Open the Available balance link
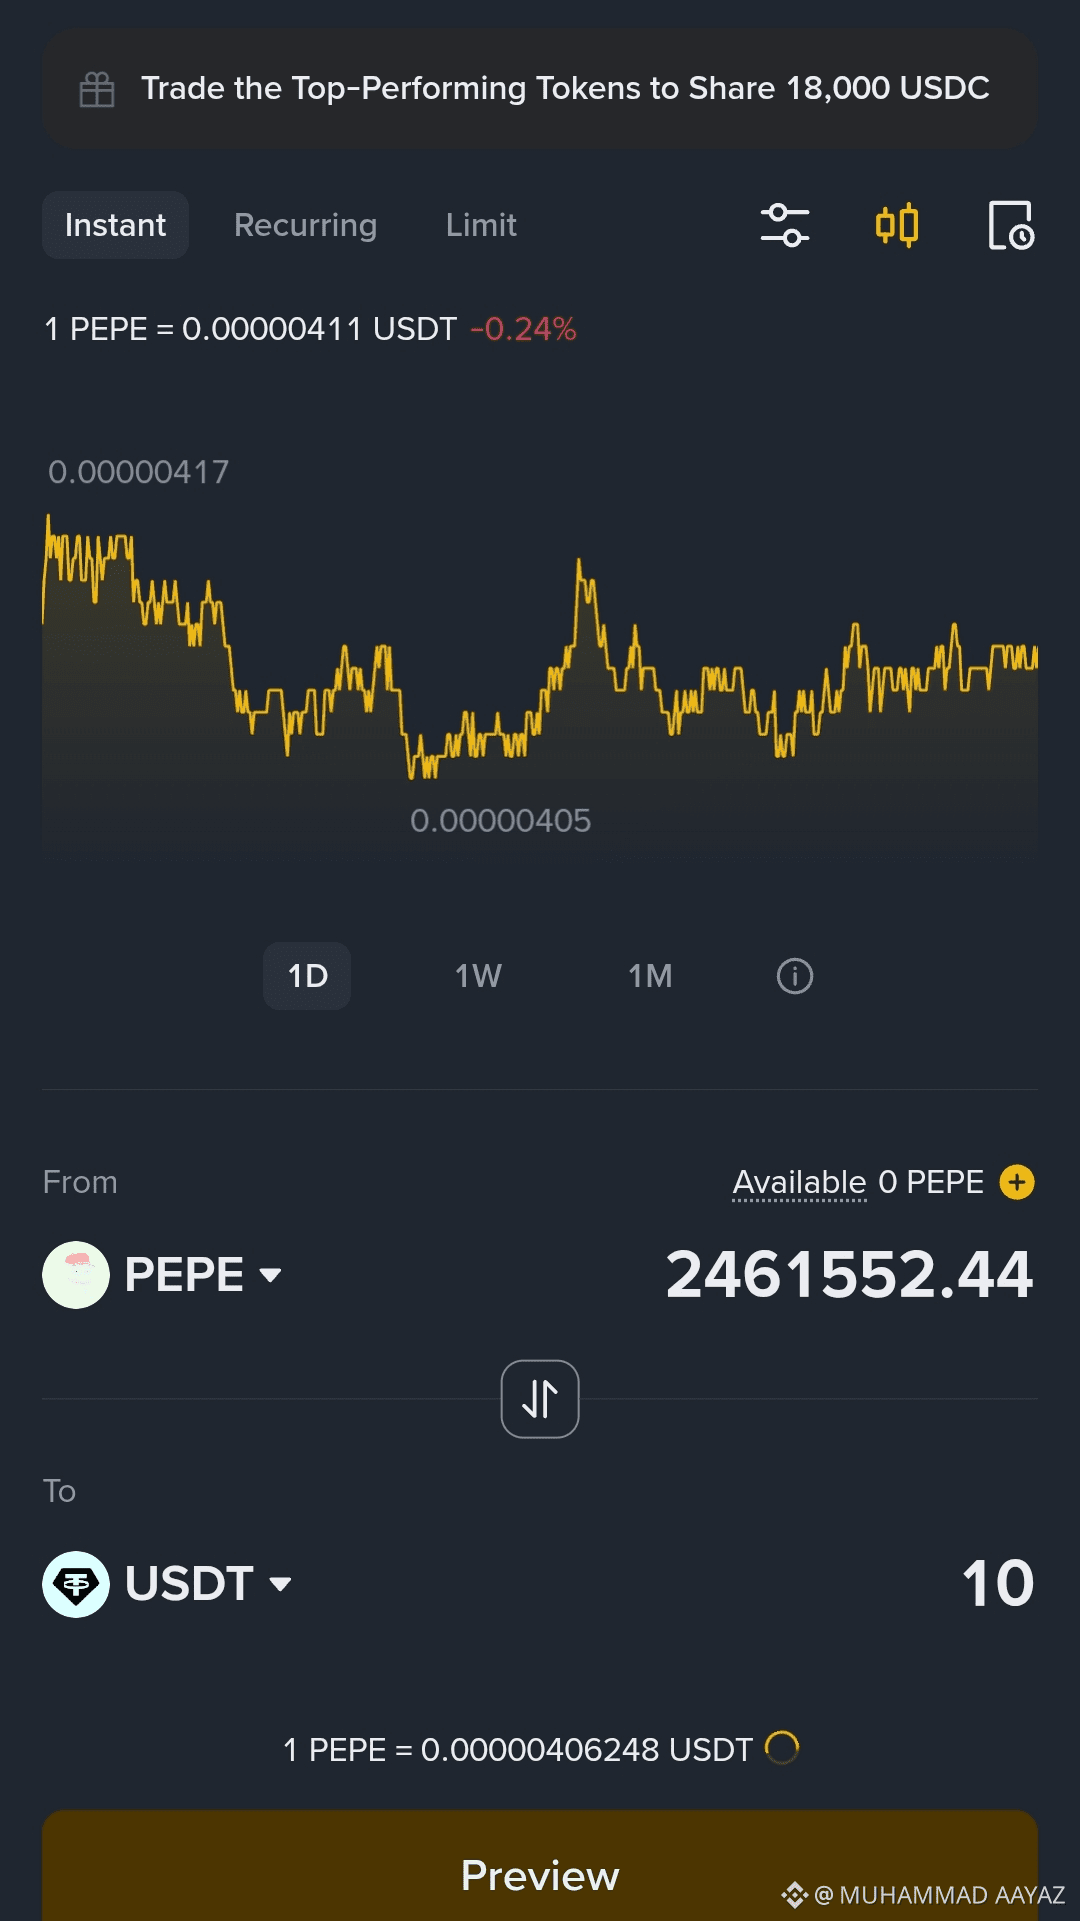This screenshot has height=1921, width=1080. [x=799, y=1183]
